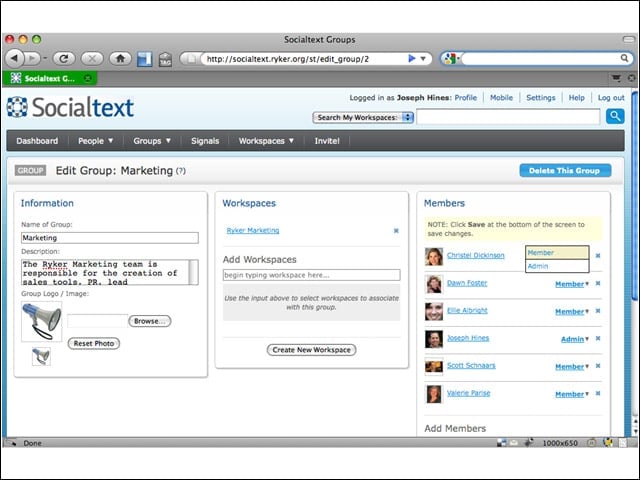
Task: Remove Dawn Foster using her x icon
Action: (x=598, y=283)
